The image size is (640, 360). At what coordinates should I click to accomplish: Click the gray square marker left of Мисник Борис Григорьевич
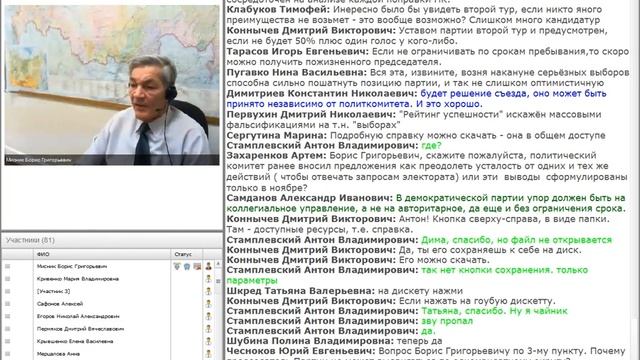[x=7, y=266]
